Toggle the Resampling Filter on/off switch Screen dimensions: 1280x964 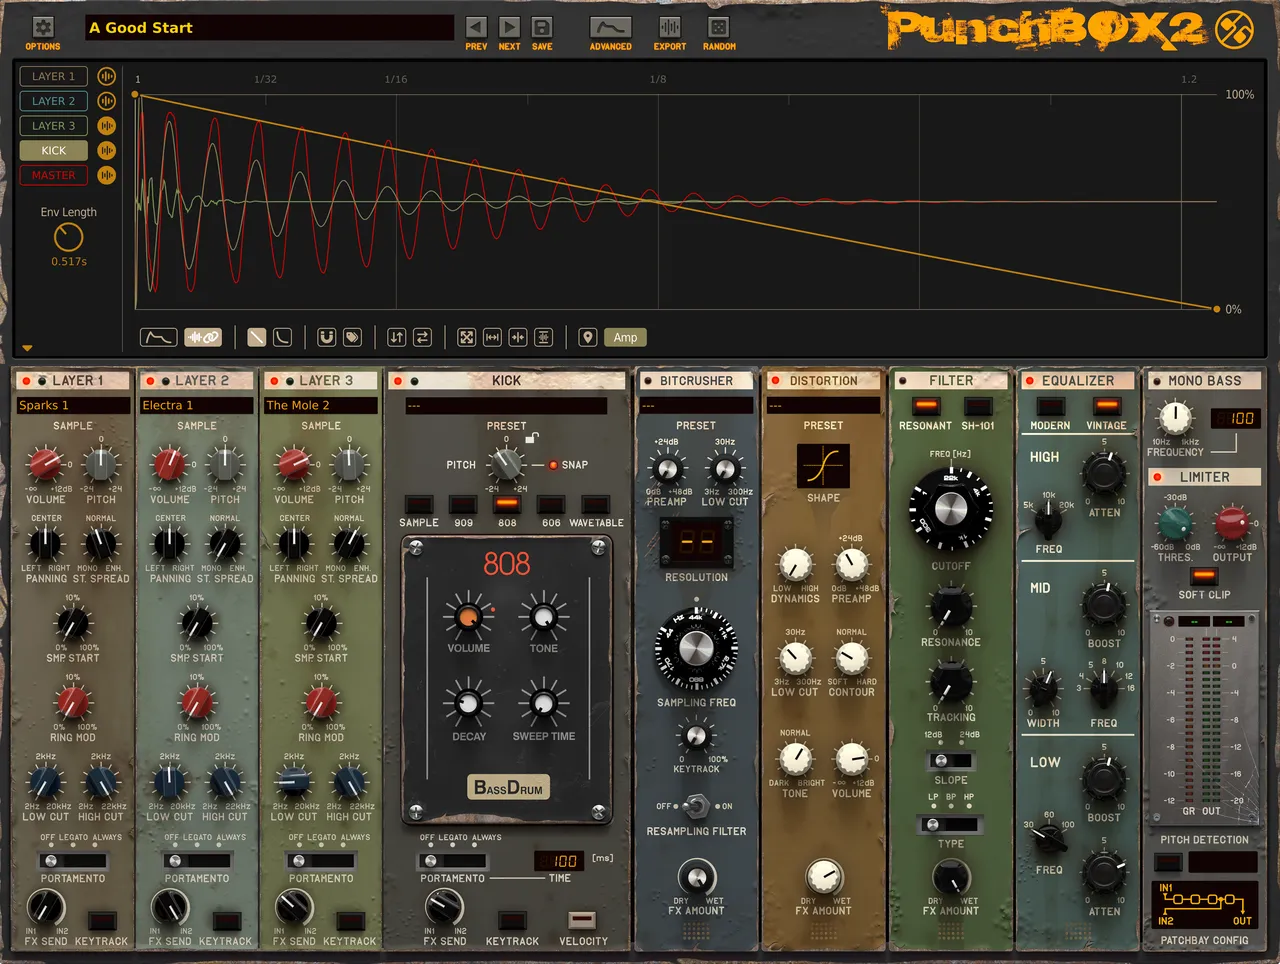click(696, 805)
